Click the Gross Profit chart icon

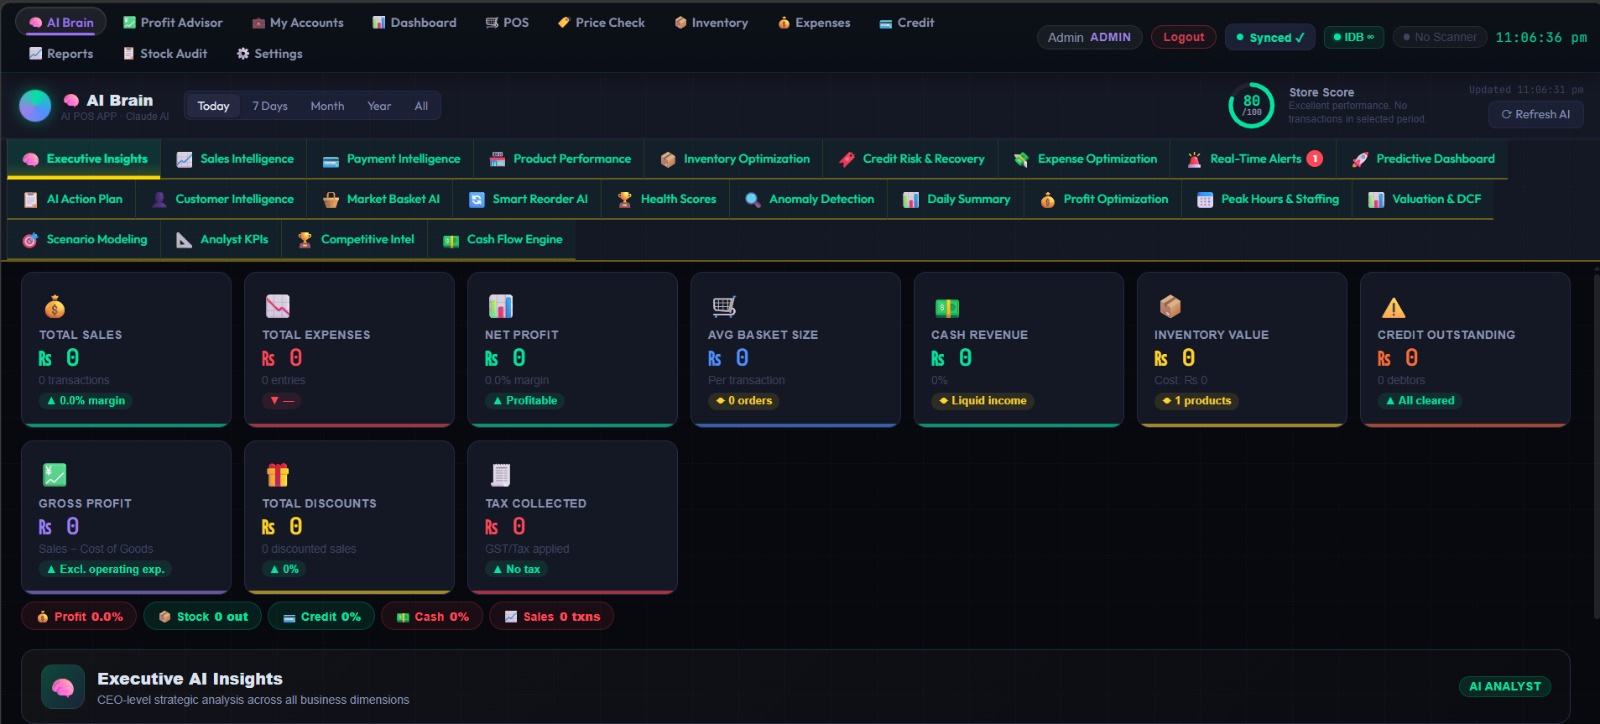(54, 474)
